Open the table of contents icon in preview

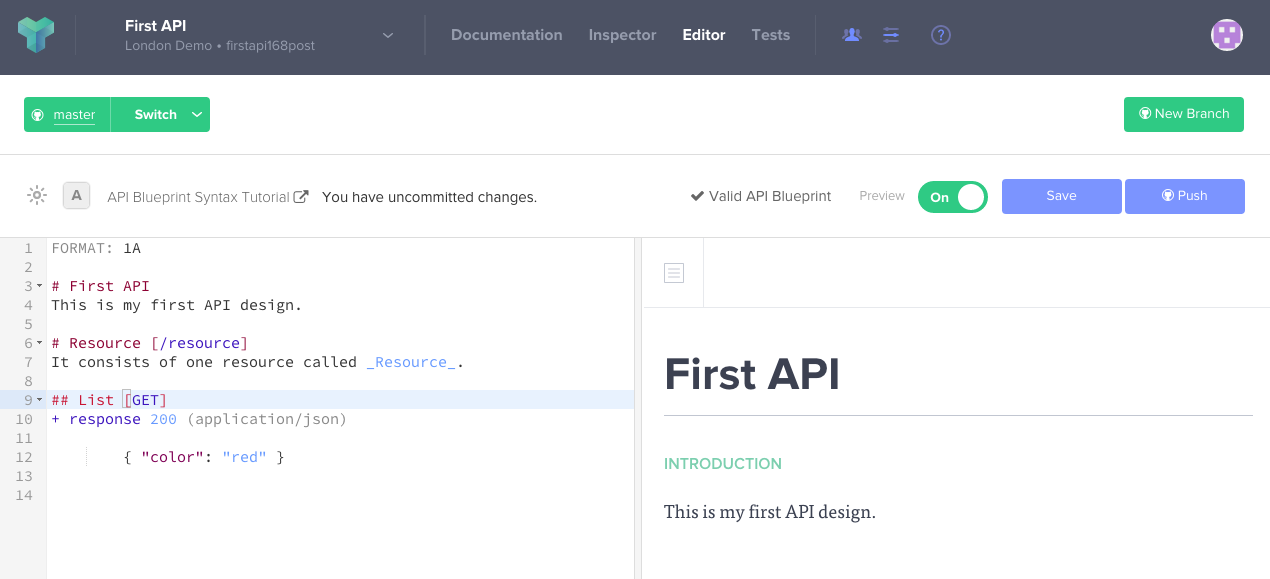point(674,273)
